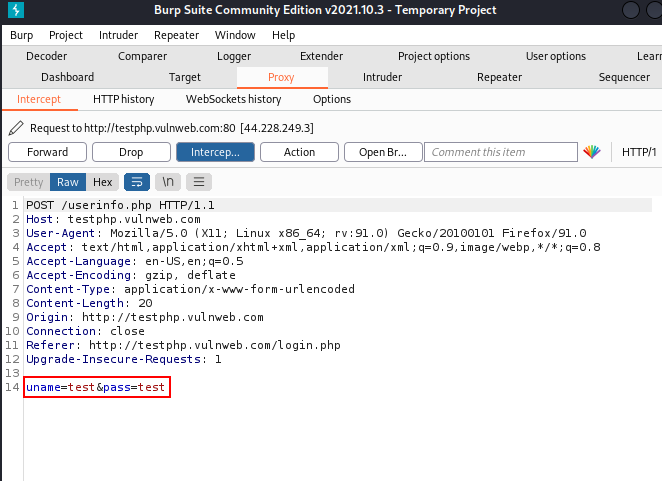Switch to the Target tab
This screenshot has width=662, height=481.
185,77
